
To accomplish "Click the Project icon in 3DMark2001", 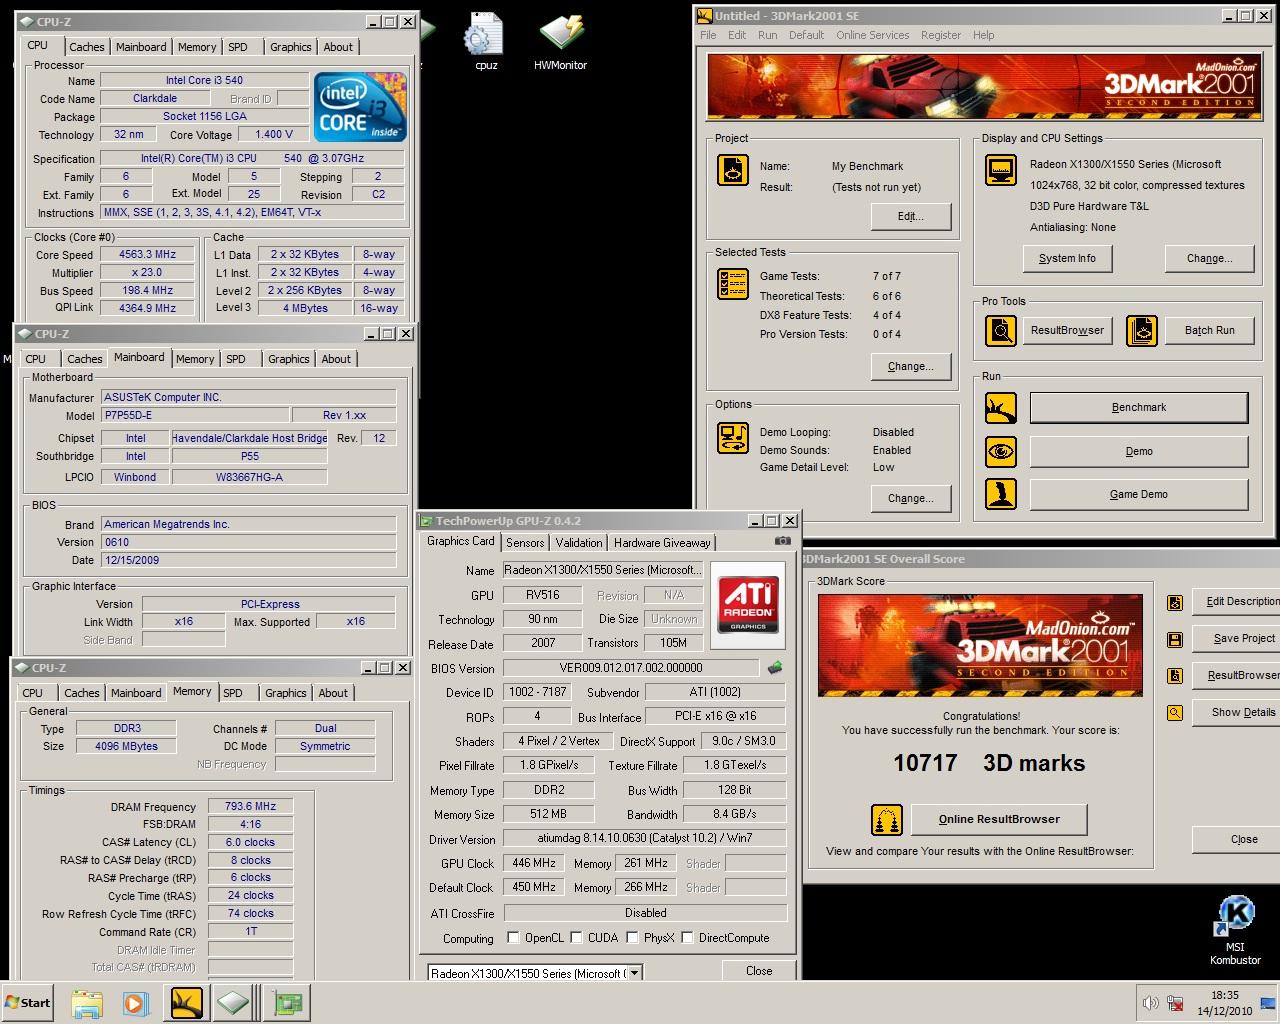I will (x=733, y=170).
